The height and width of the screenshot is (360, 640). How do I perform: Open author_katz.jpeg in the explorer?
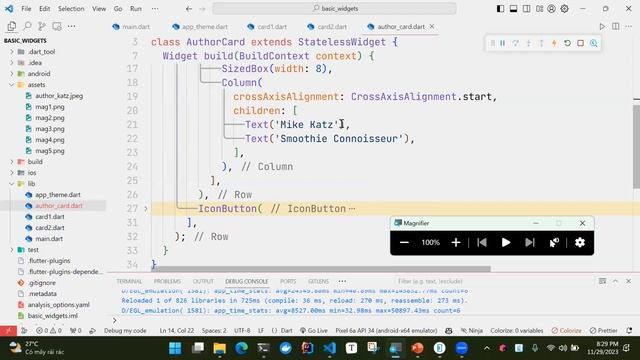[x=59, y=96]
